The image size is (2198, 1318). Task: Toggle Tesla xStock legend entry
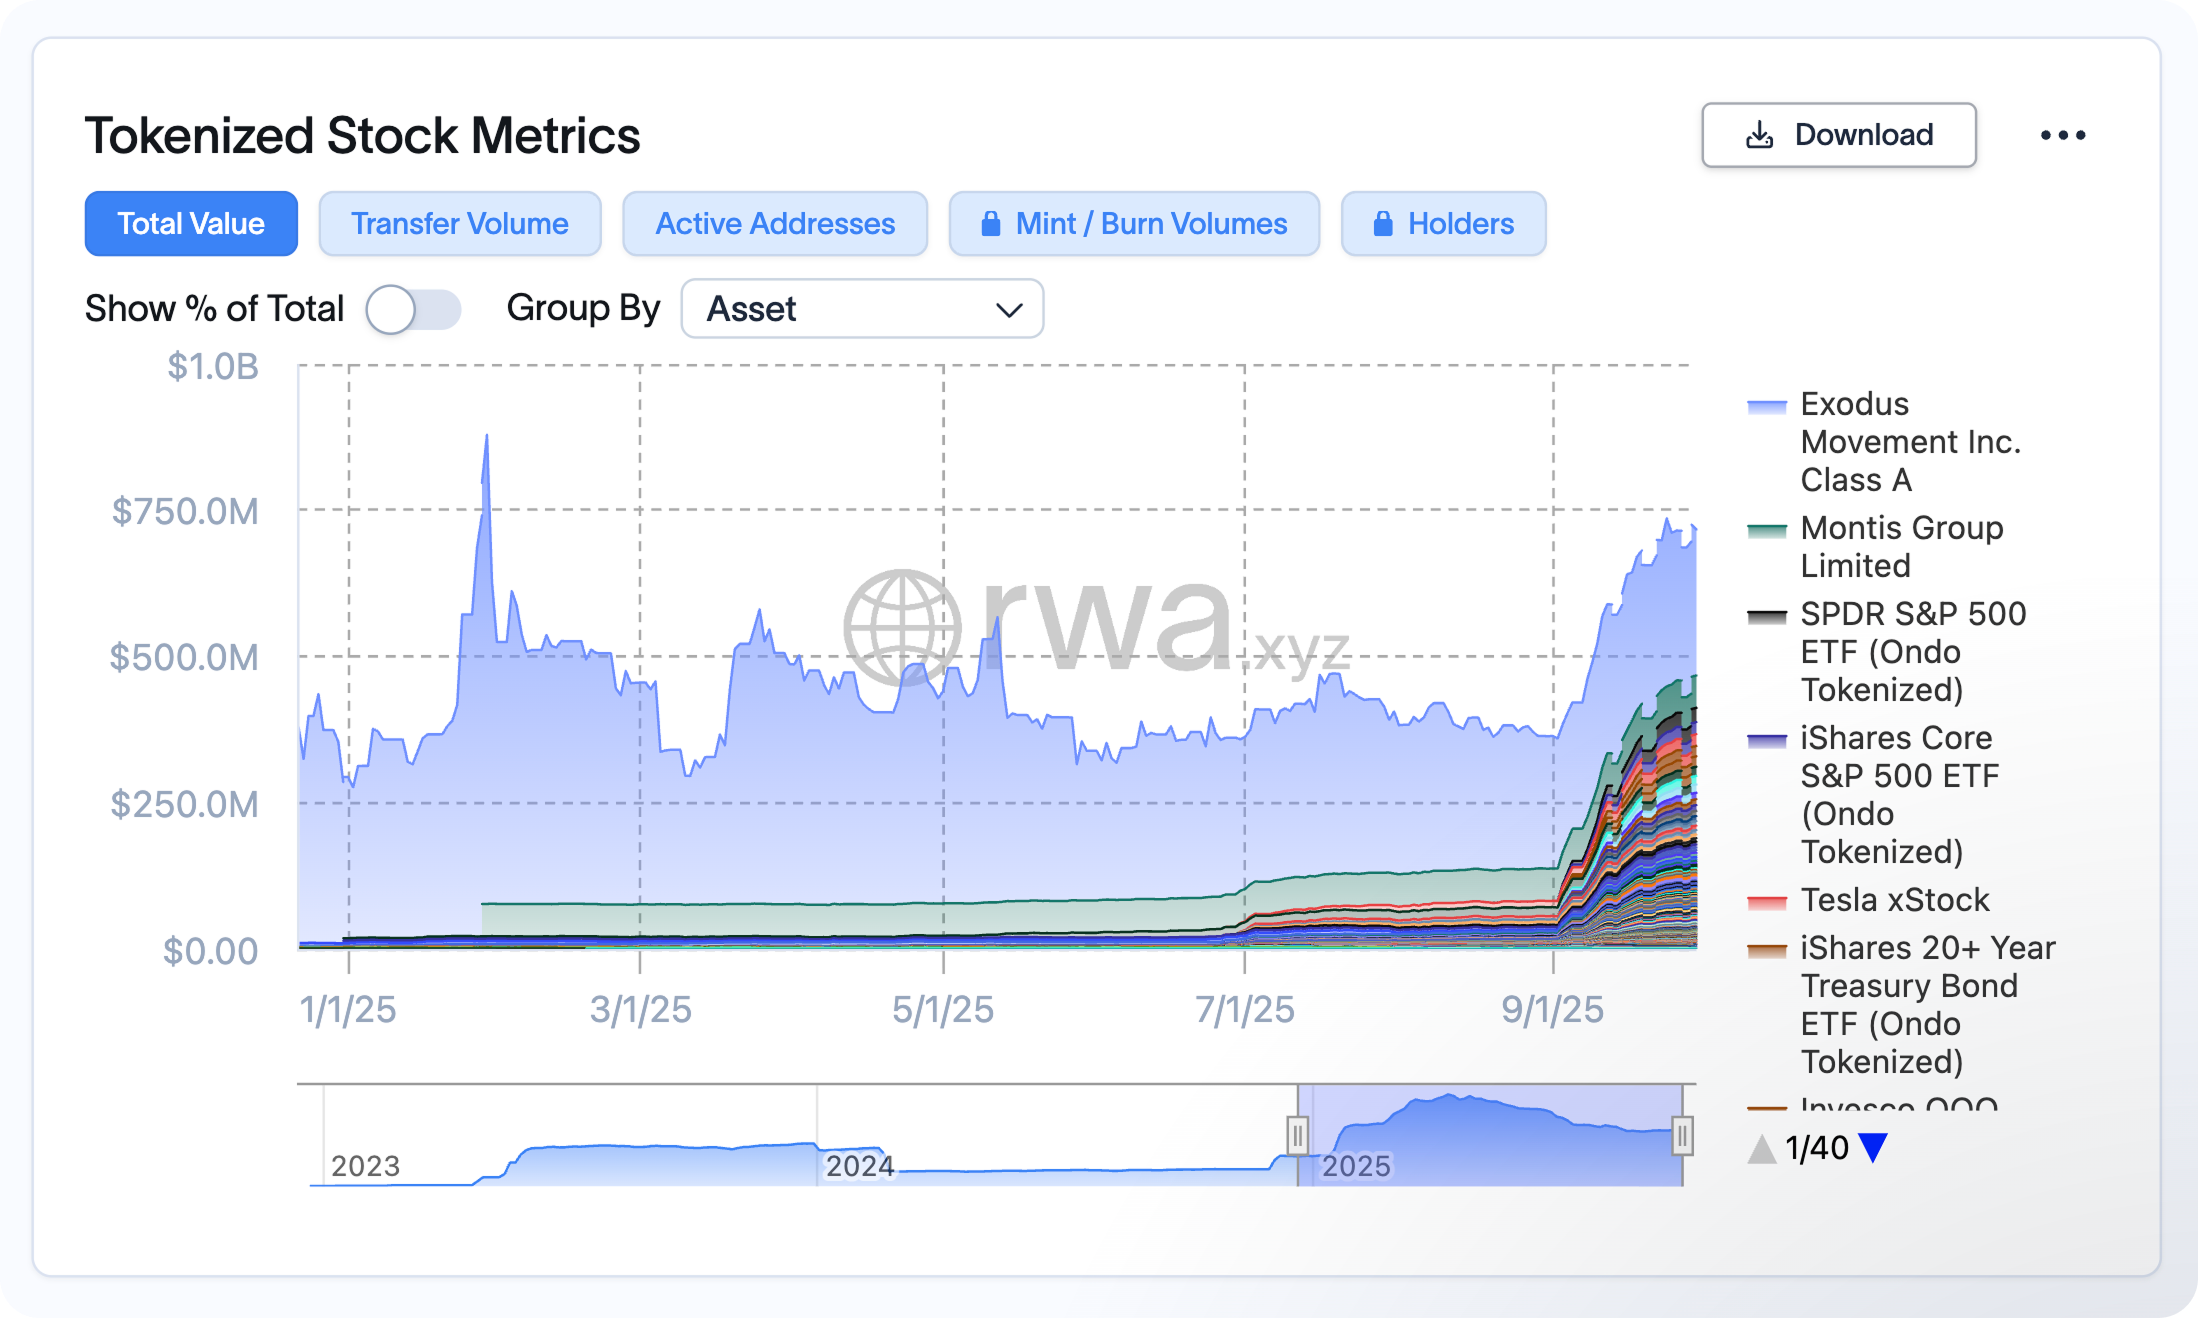click(1894, 900)
